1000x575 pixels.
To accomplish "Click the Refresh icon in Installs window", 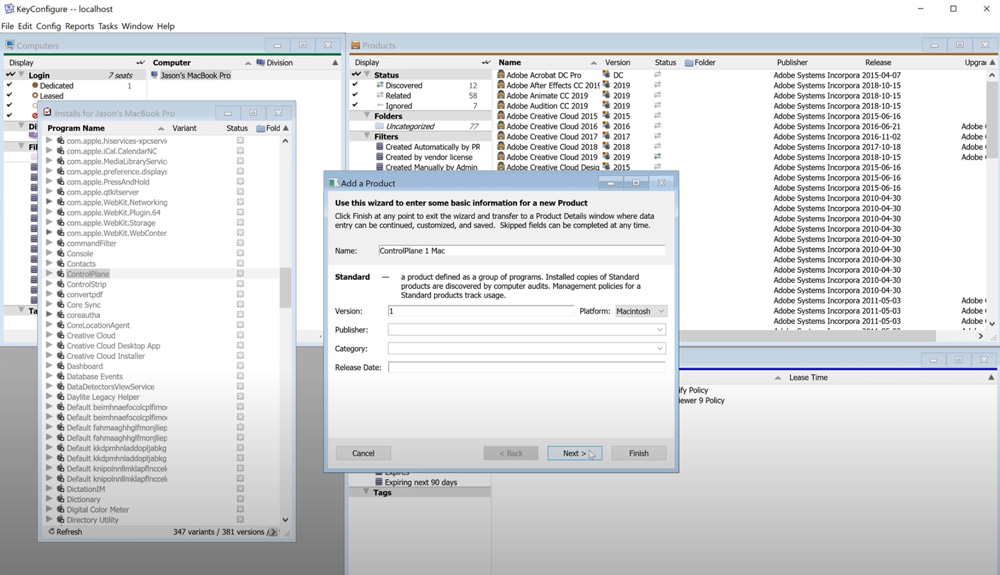I will (52, 532).
